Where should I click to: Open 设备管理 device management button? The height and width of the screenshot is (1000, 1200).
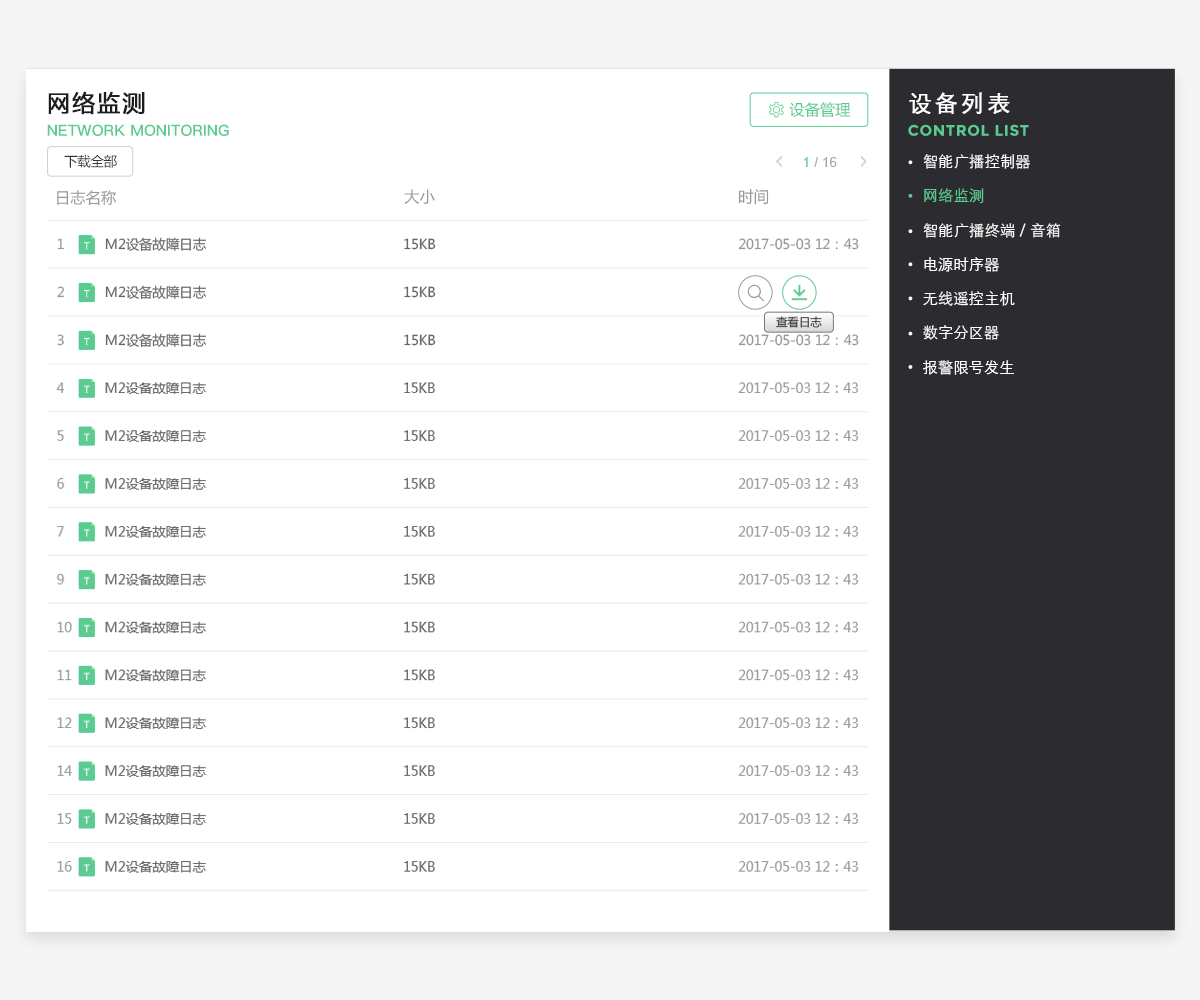(809, 110)
